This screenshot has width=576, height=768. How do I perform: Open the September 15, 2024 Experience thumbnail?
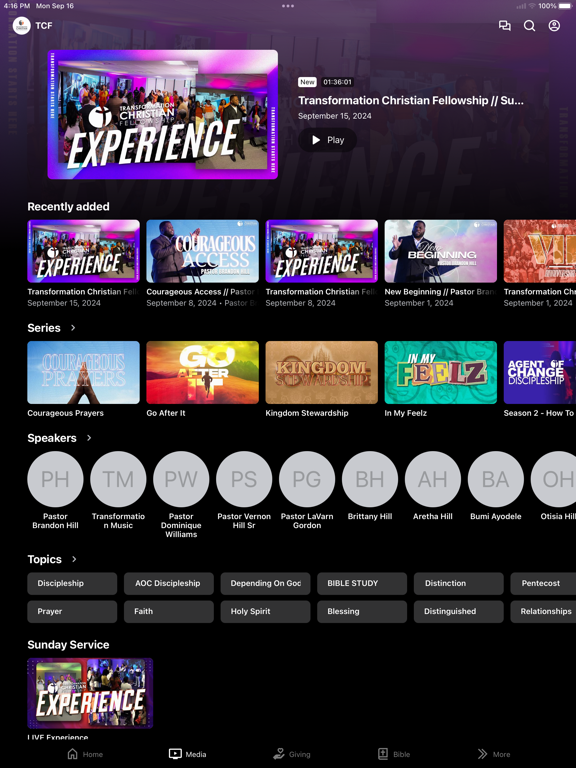[83, 251]
